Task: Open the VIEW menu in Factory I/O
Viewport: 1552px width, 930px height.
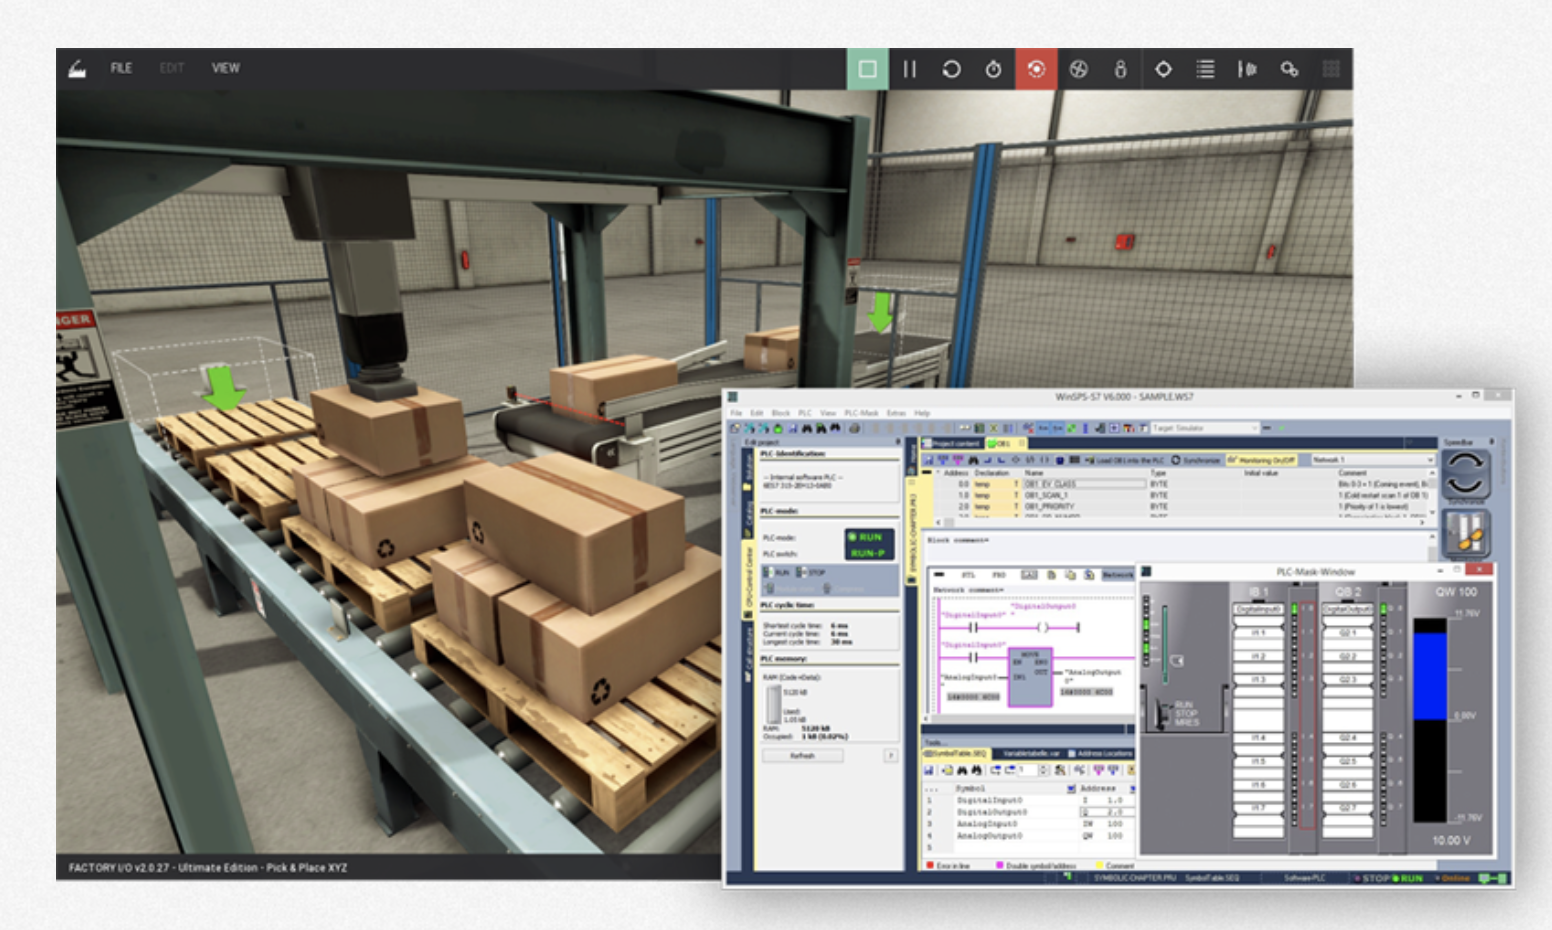Action: tap(225, 68)
